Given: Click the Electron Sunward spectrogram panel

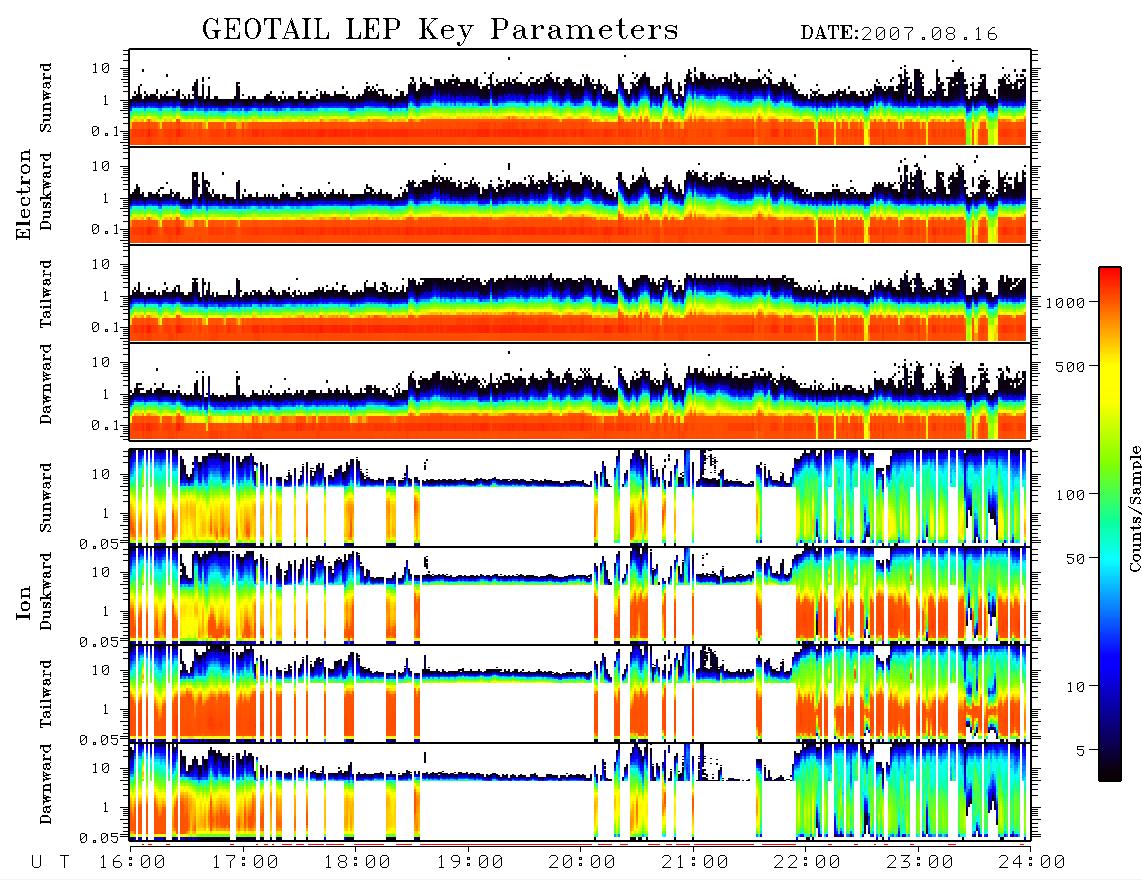Looking at the screenshot, I should (x=580, y=98).
